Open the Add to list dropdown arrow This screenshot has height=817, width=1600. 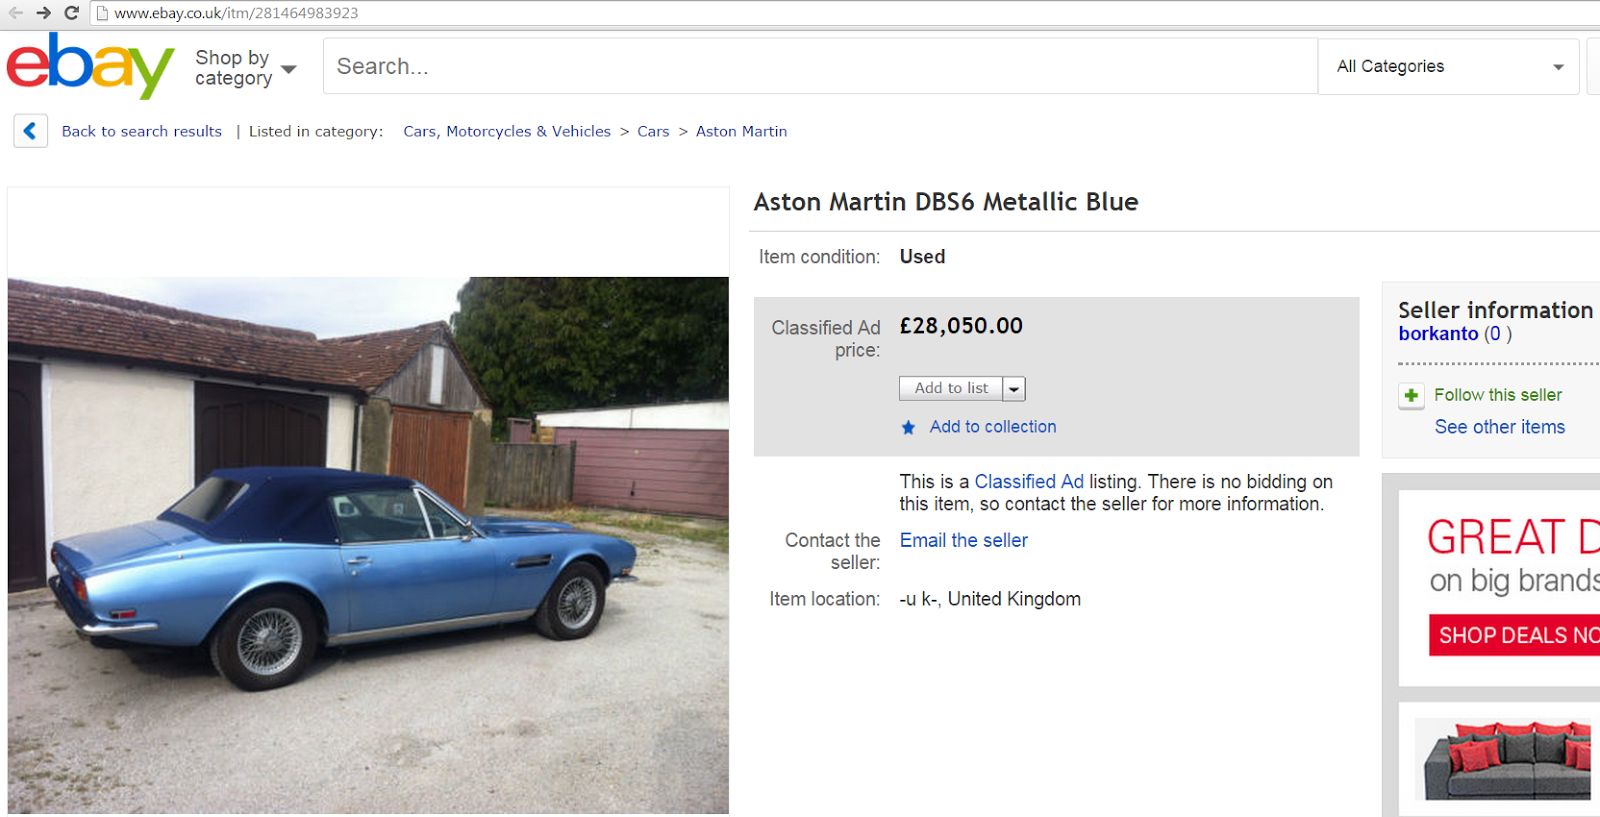tap(1014, 389)
